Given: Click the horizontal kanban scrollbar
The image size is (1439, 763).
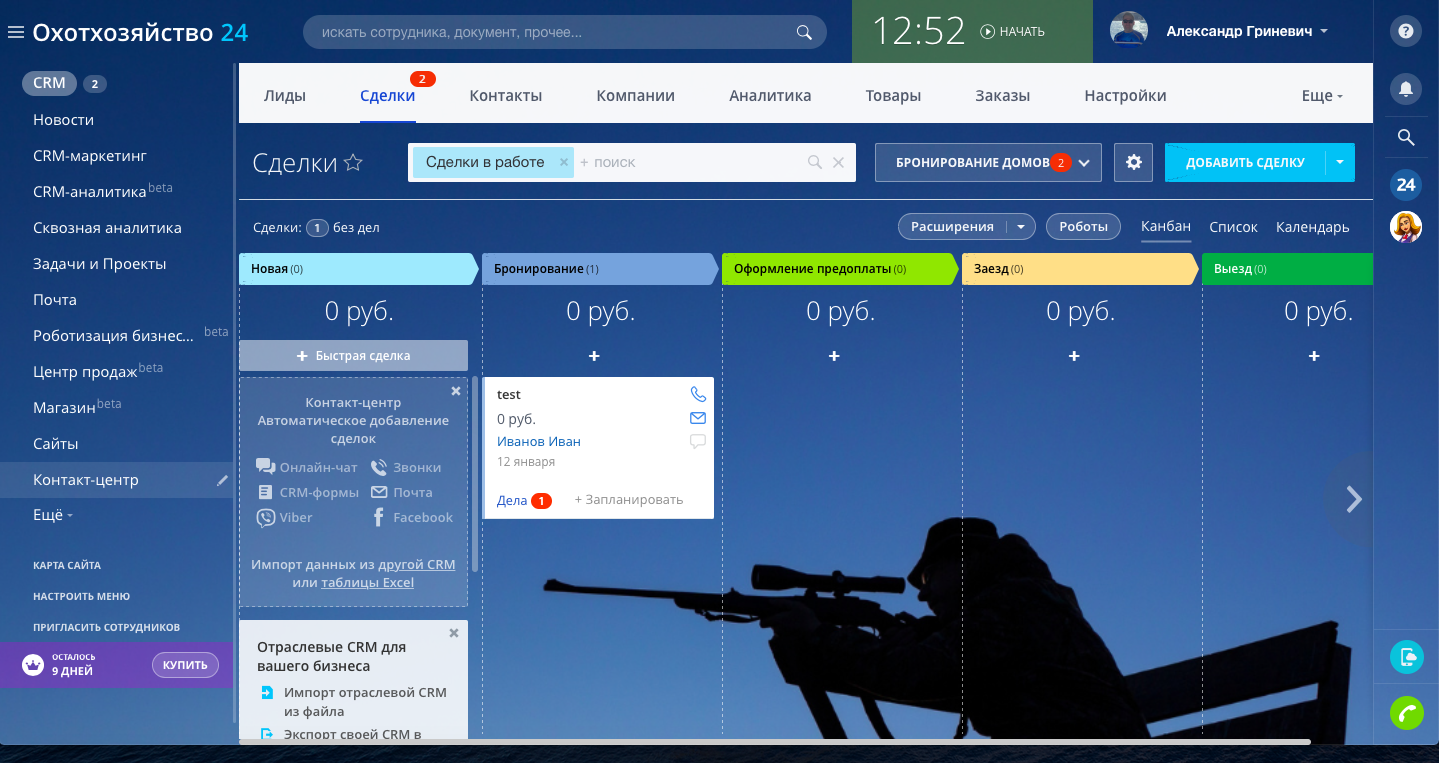Looking at the screenshot, I should (x=774, y=742).
